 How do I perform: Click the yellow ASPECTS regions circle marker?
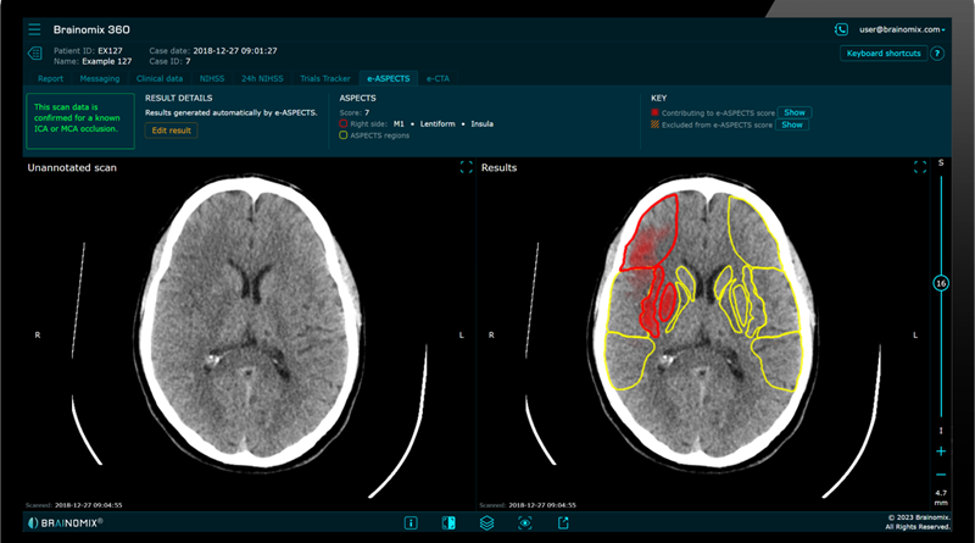[x=343, y=136]
